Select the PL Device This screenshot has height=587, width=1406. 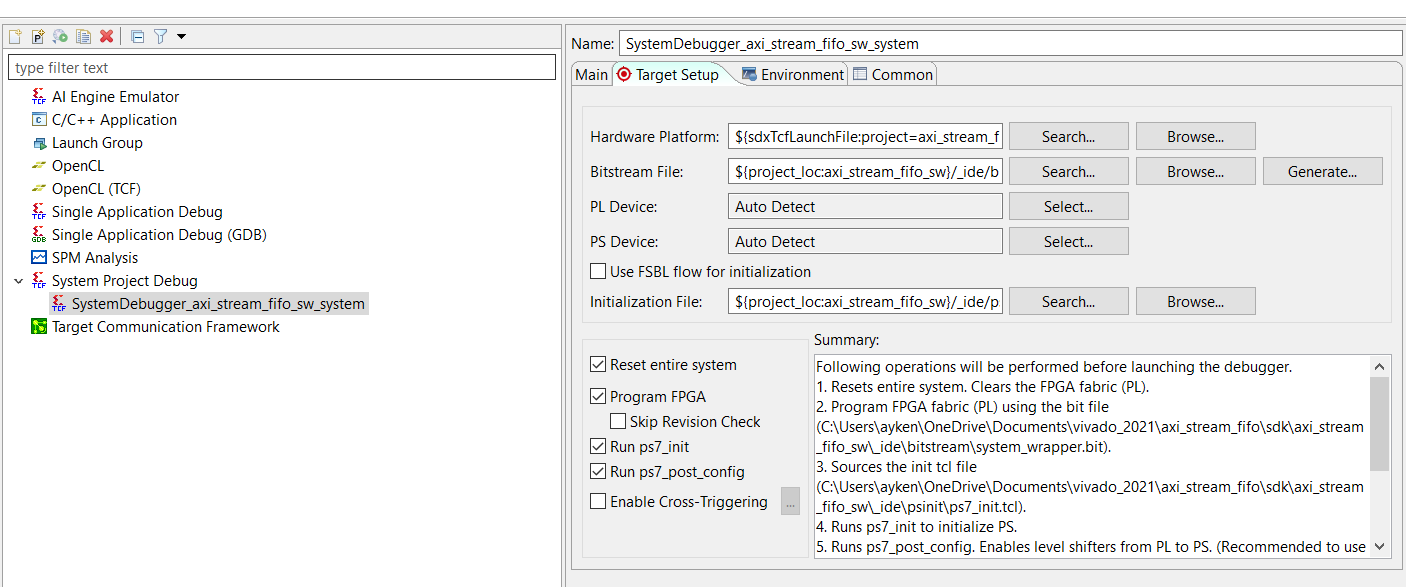point(1069,206)
